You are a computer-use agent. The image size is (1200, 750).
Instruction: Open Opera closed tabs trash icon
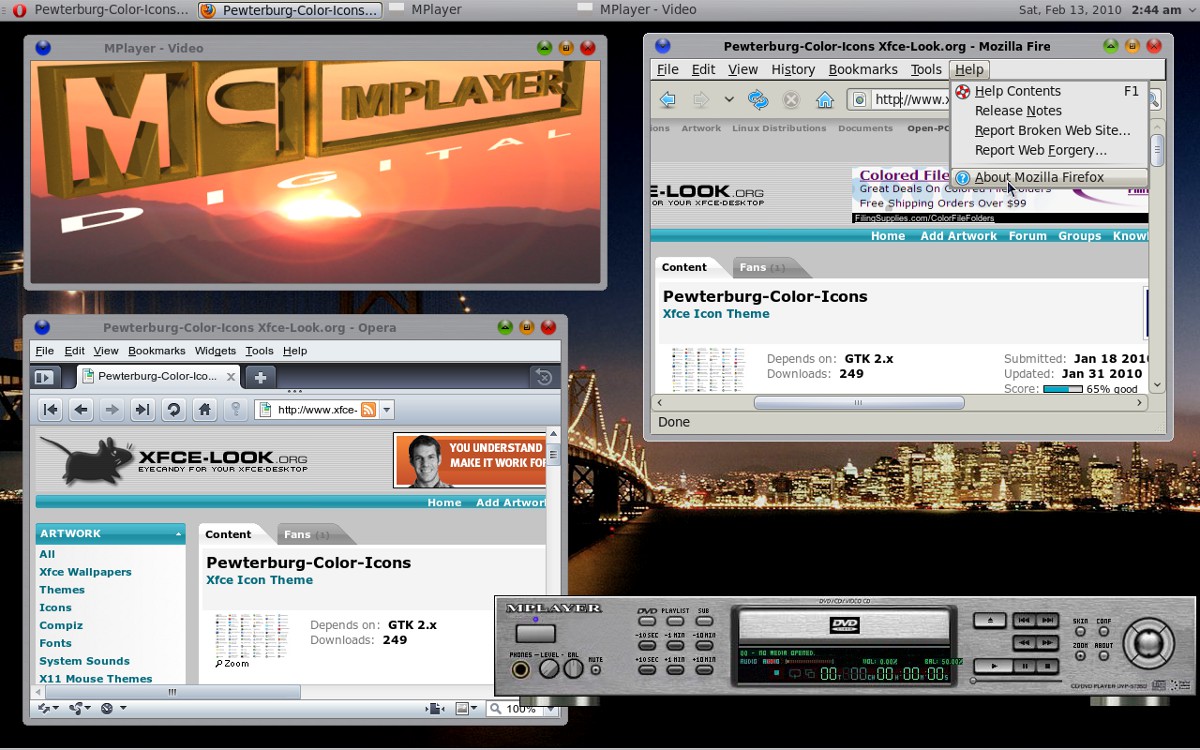pos(543,377)
